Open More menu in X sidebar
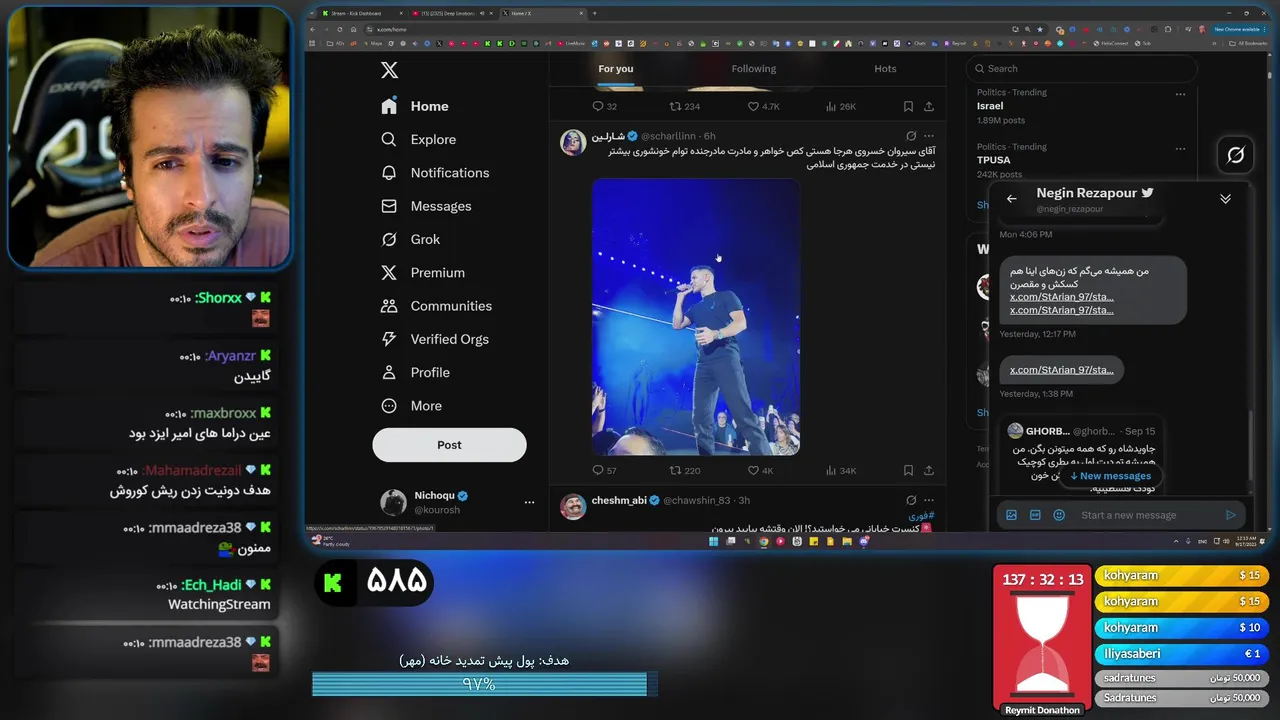Screen dimensions: 1280x720 412,406
